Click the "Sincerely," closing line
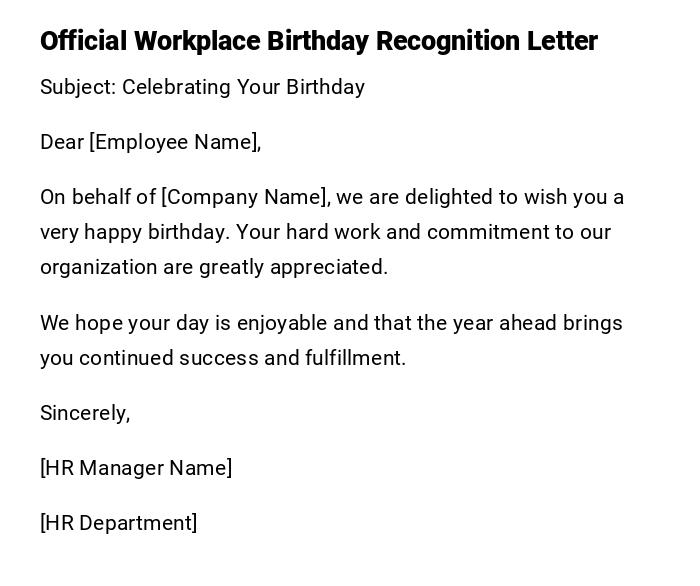Viewport: 700px width, 586px height. tap(85, 413)
